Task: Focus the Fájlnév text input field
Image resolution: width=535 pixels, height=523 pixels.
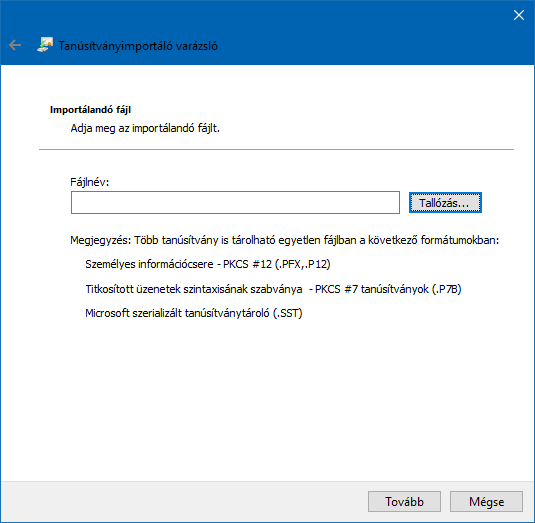Action: click(x=235, y=203)
